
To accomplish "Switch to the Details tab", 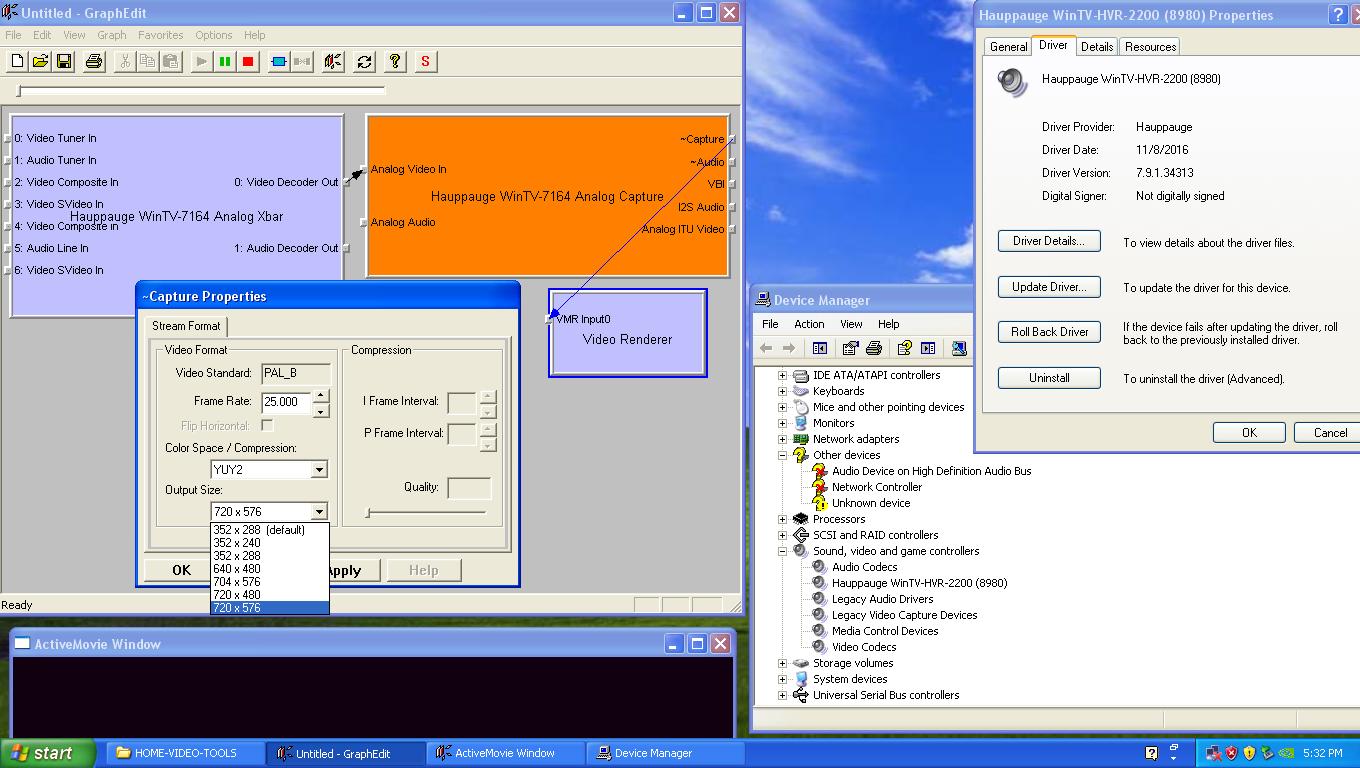I will click(x=1096, y=47).
